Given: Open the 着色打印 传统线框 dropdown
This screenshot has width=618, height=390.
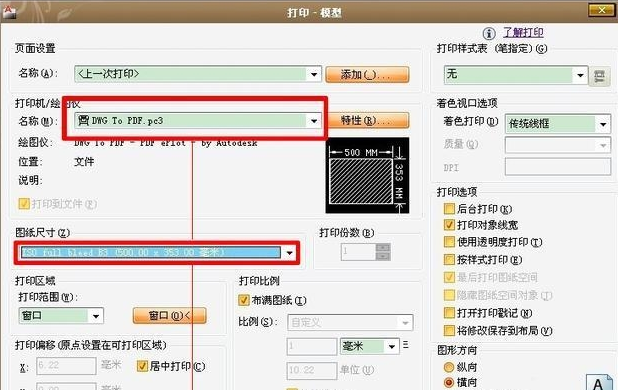Looking at the screenshot, I should click(x=603, y=124).
